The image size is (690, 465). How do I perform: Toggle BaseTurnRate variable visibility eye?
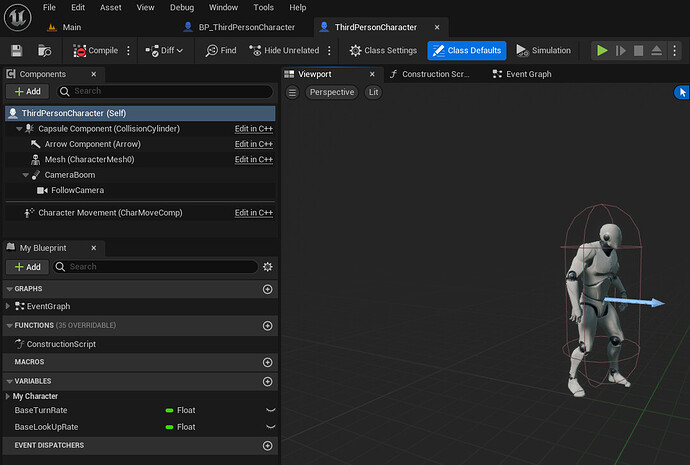(x=271, y=410)
